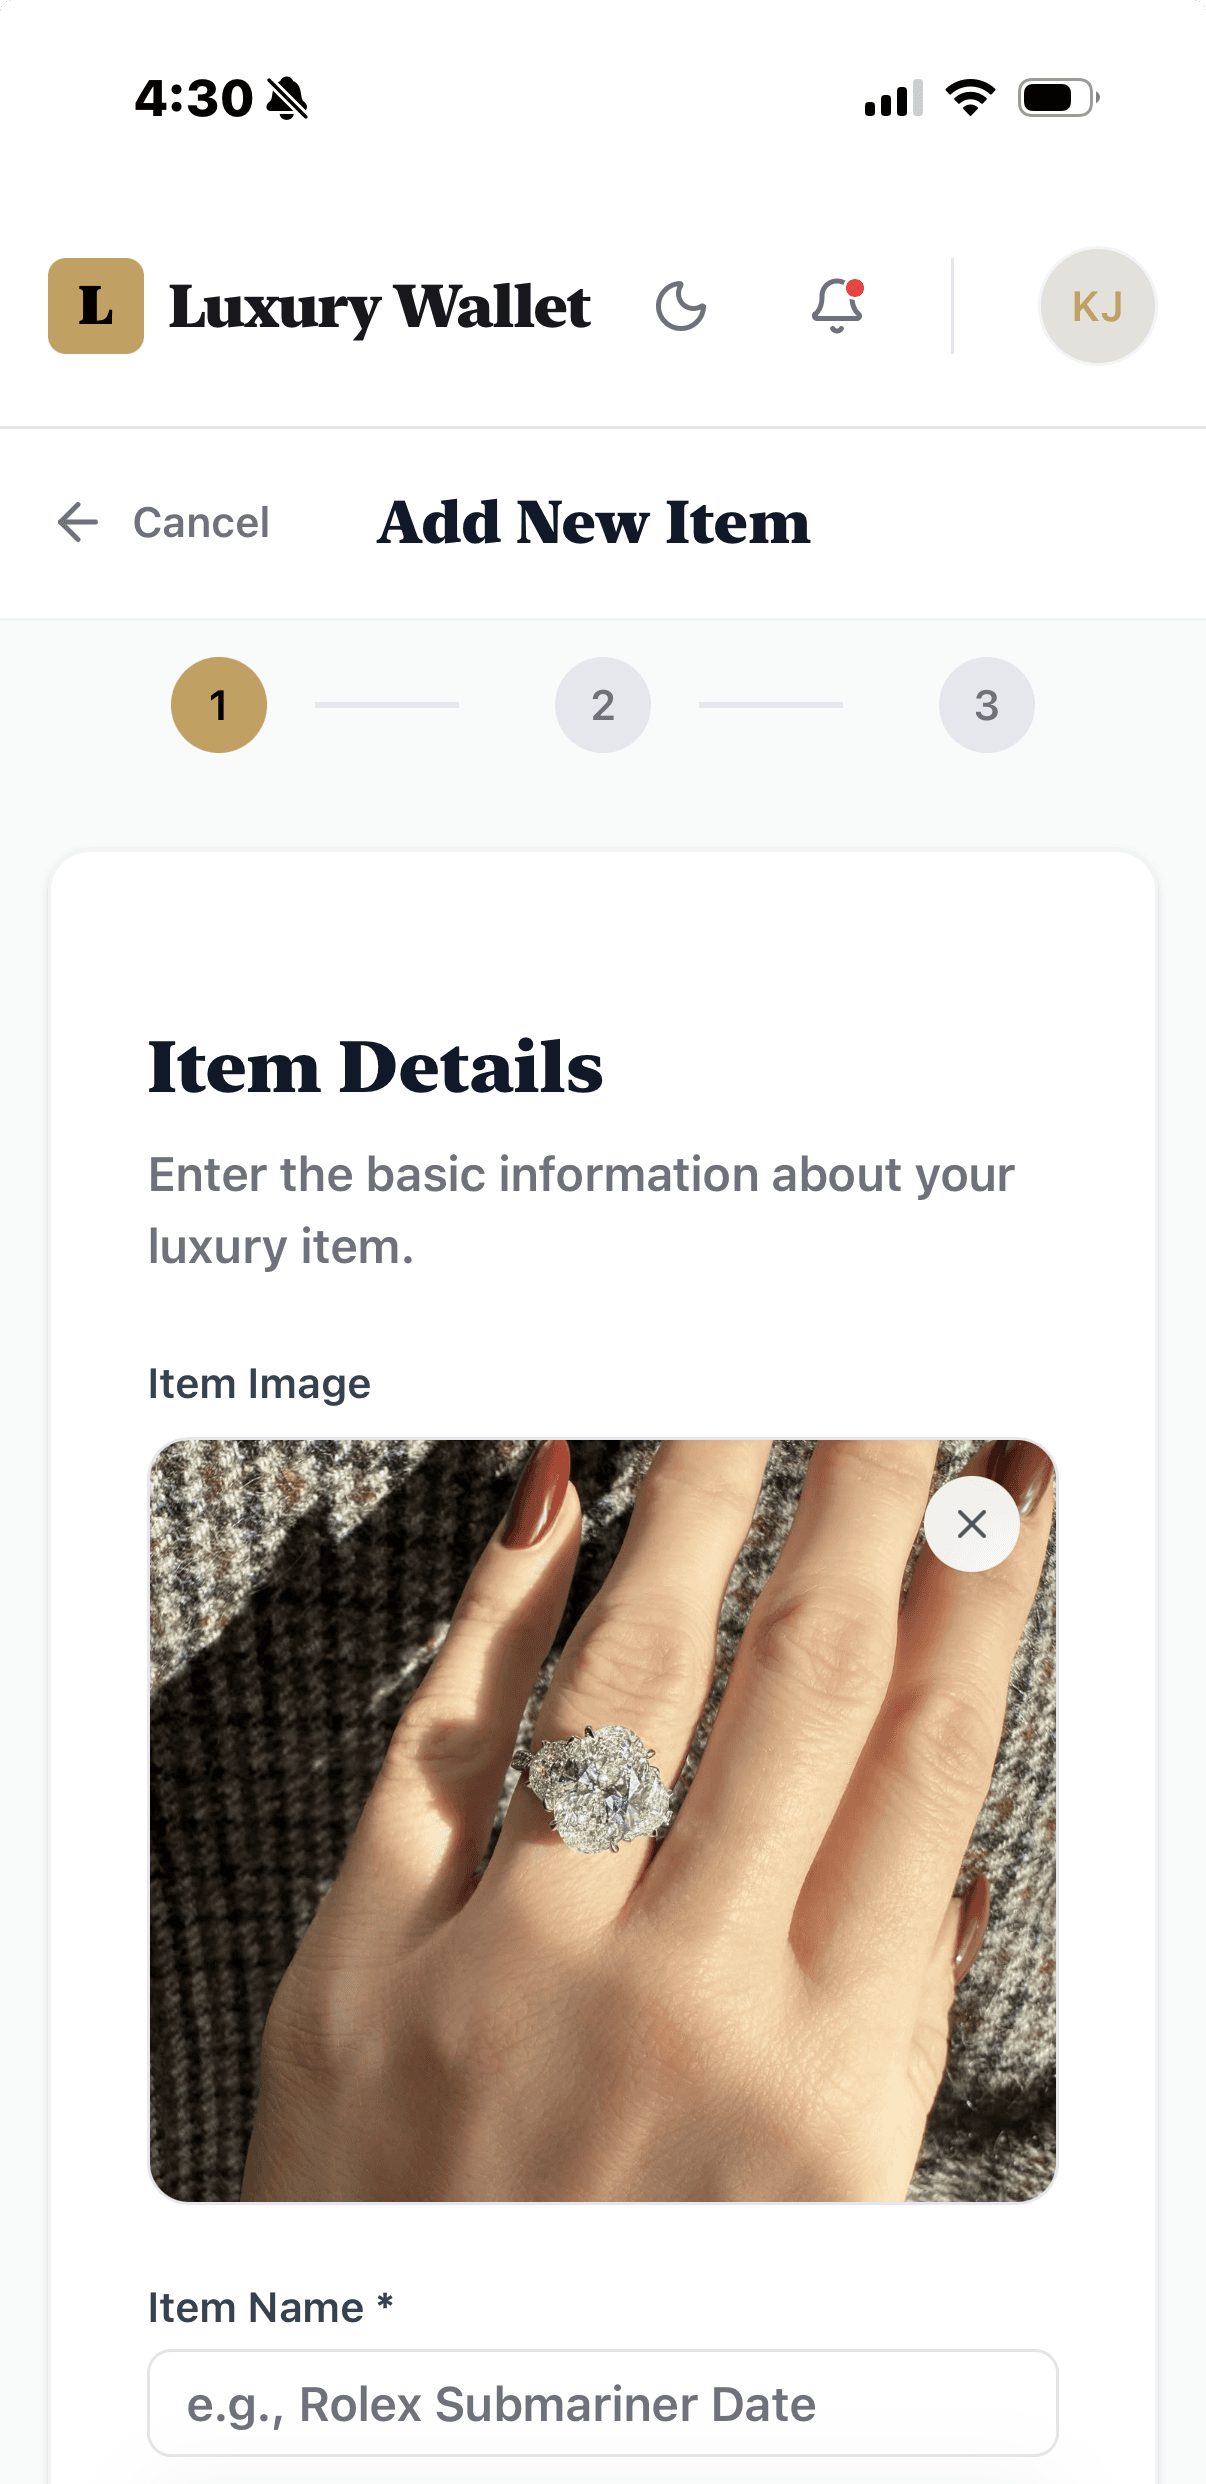
Task: Open notifications via the bell icon
Action: coord(837,306)
